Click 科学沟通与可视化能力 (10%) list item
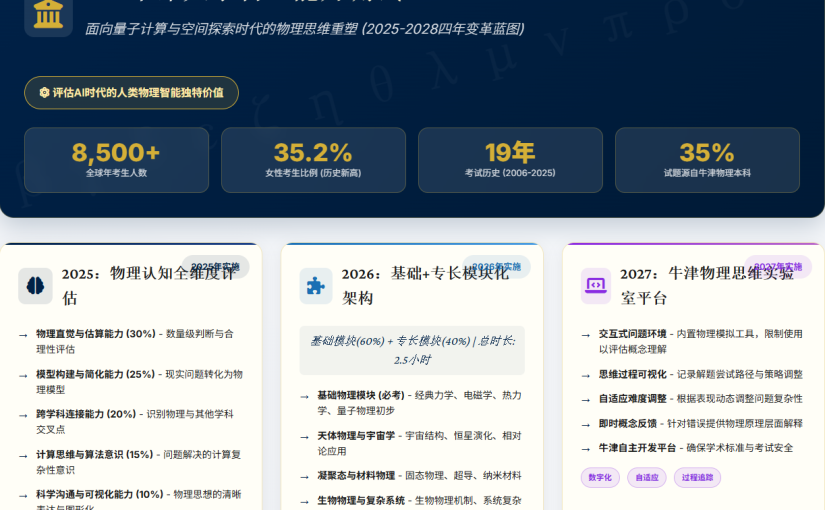825x510 pixels. pyautogui.click(x=132, y=501)
